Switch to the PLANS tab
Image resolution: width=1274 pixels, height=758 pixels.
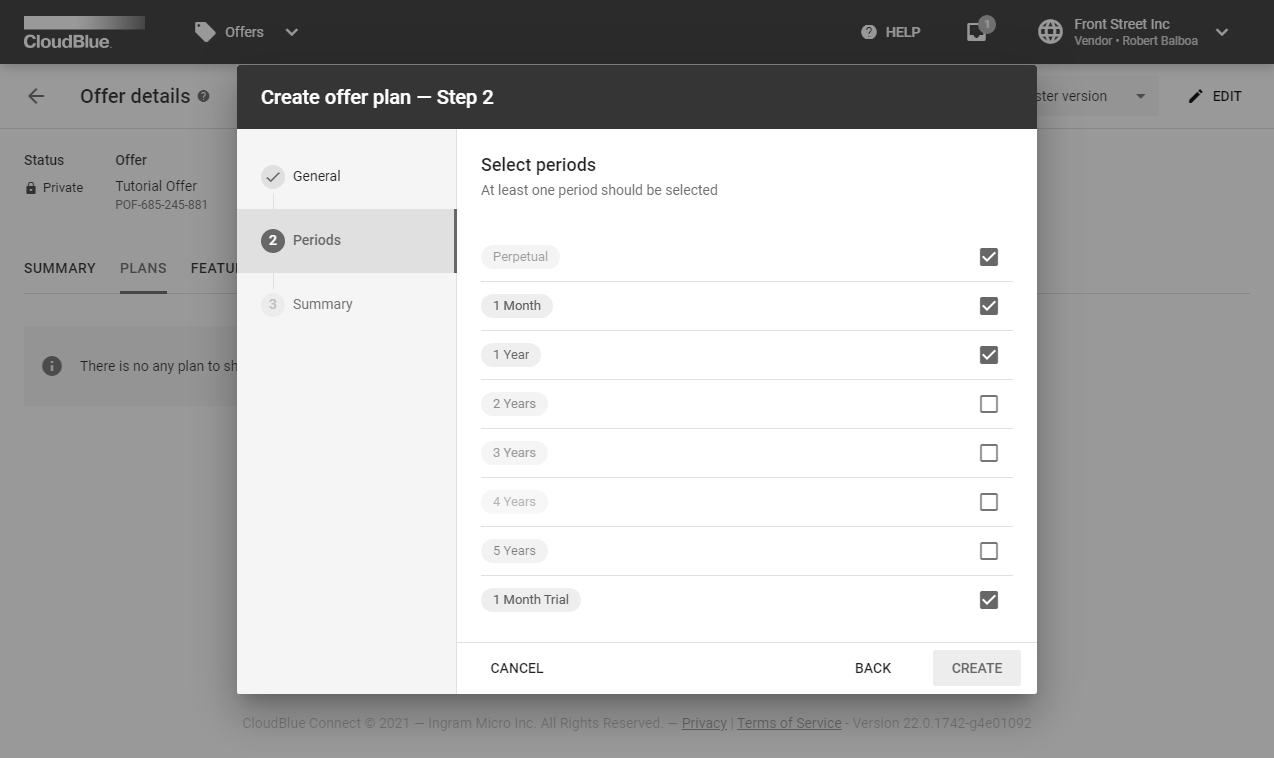[143, 268]
